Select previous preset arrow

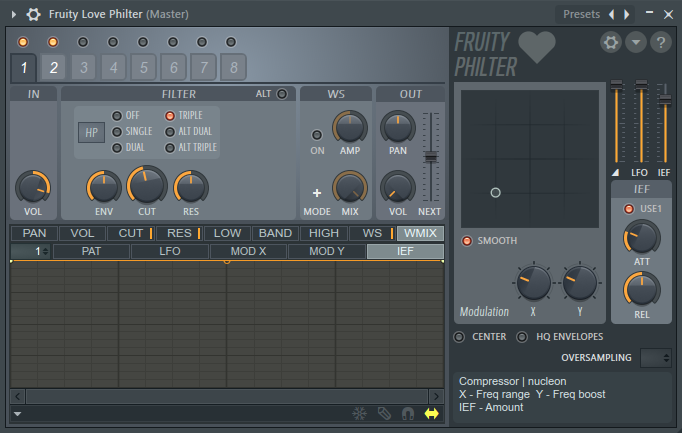pos(612,14)
